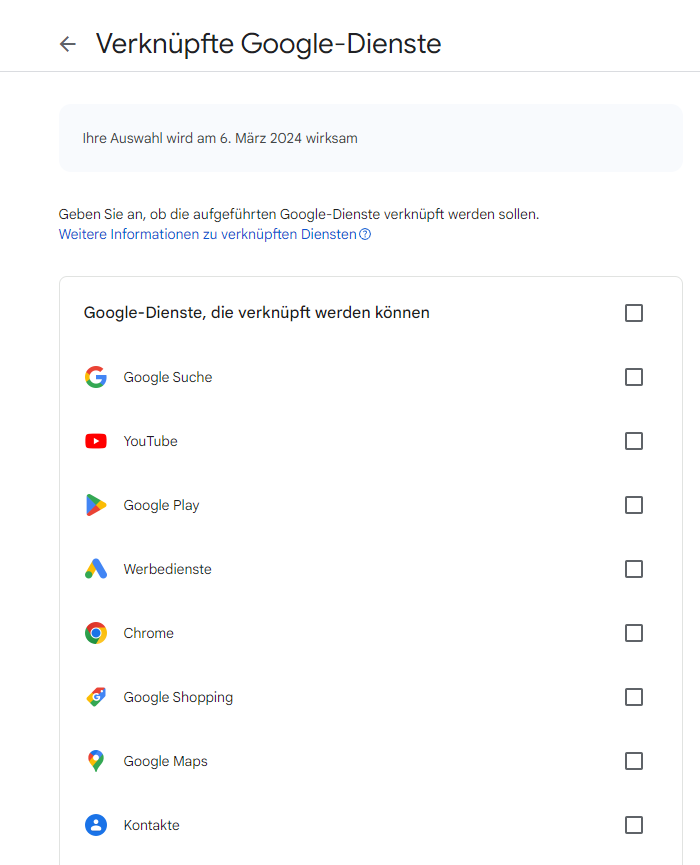Click the Google Maps pin icon
Image resolution: width=700 pixels, height=865 pixels.
click(x=96, y=761)
